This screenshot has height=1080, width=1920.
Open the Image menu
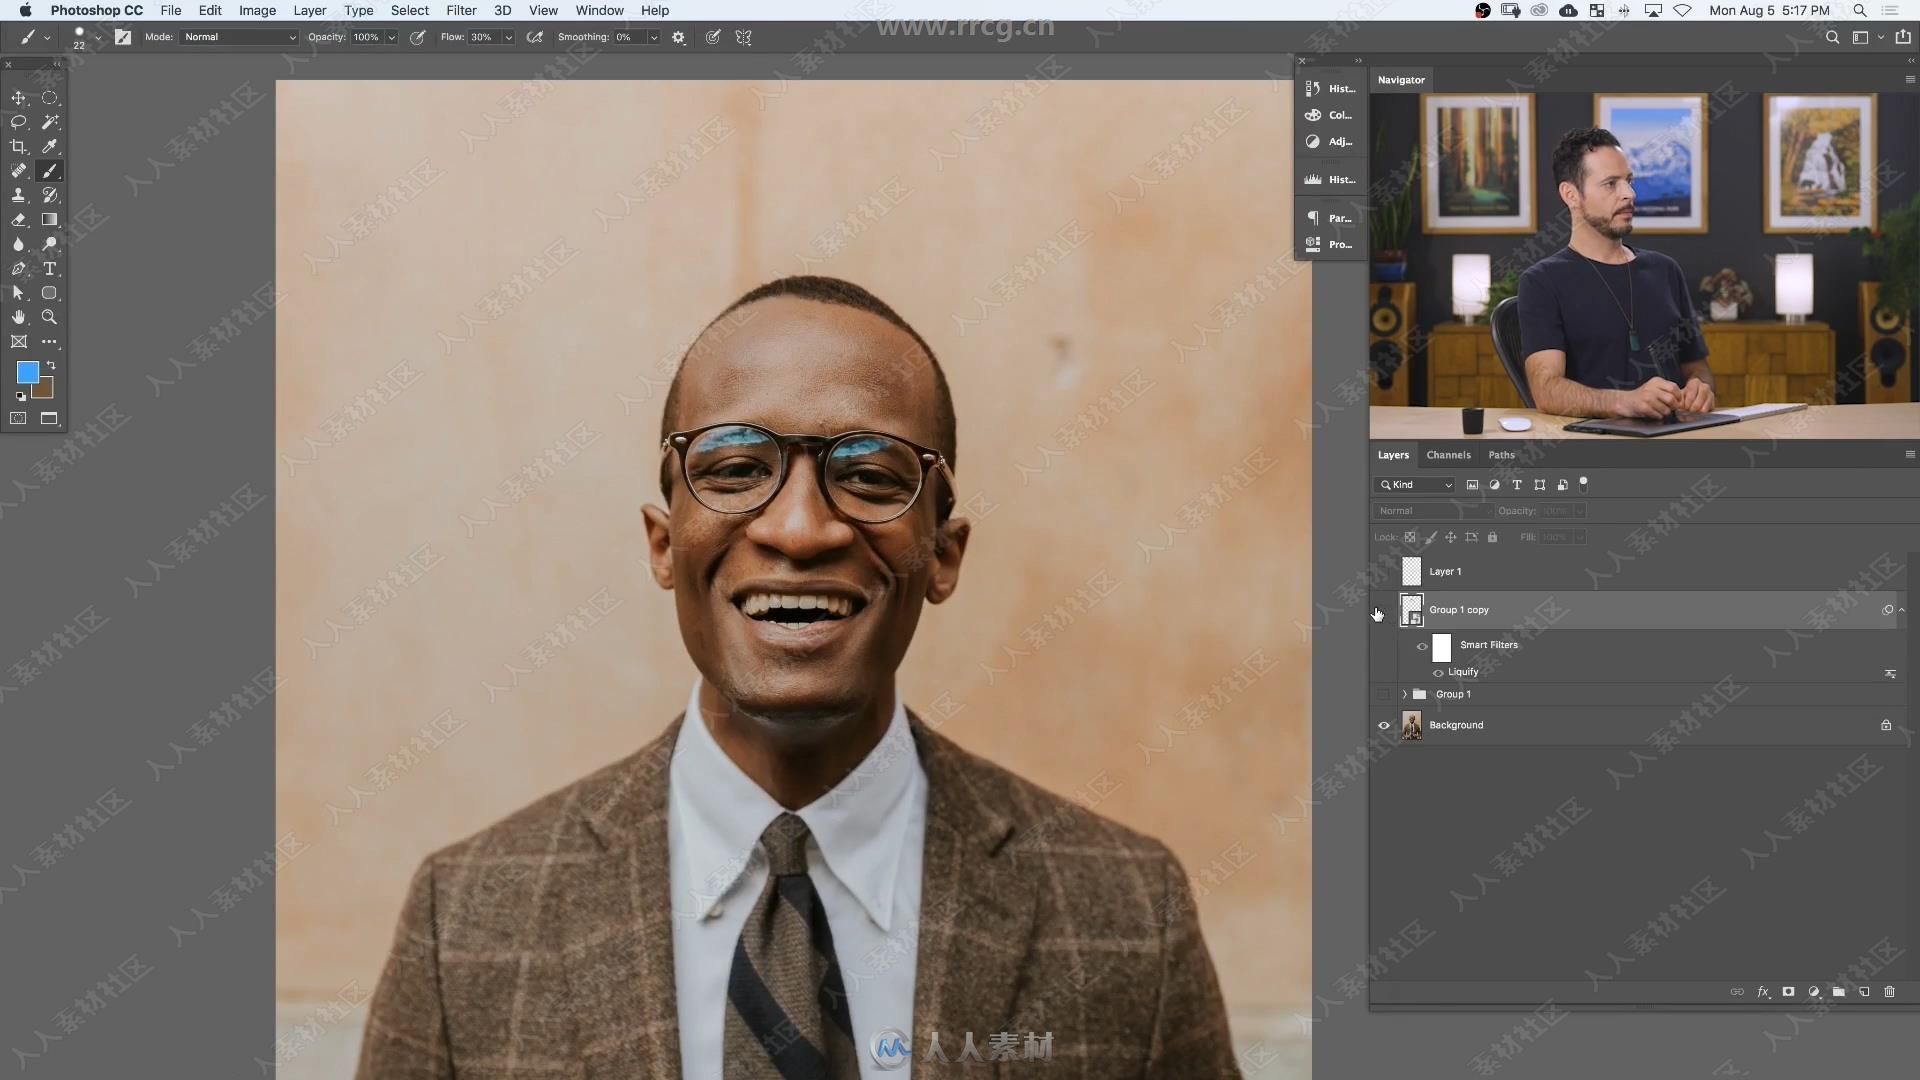pyautogui.click(x=257, y=10)
